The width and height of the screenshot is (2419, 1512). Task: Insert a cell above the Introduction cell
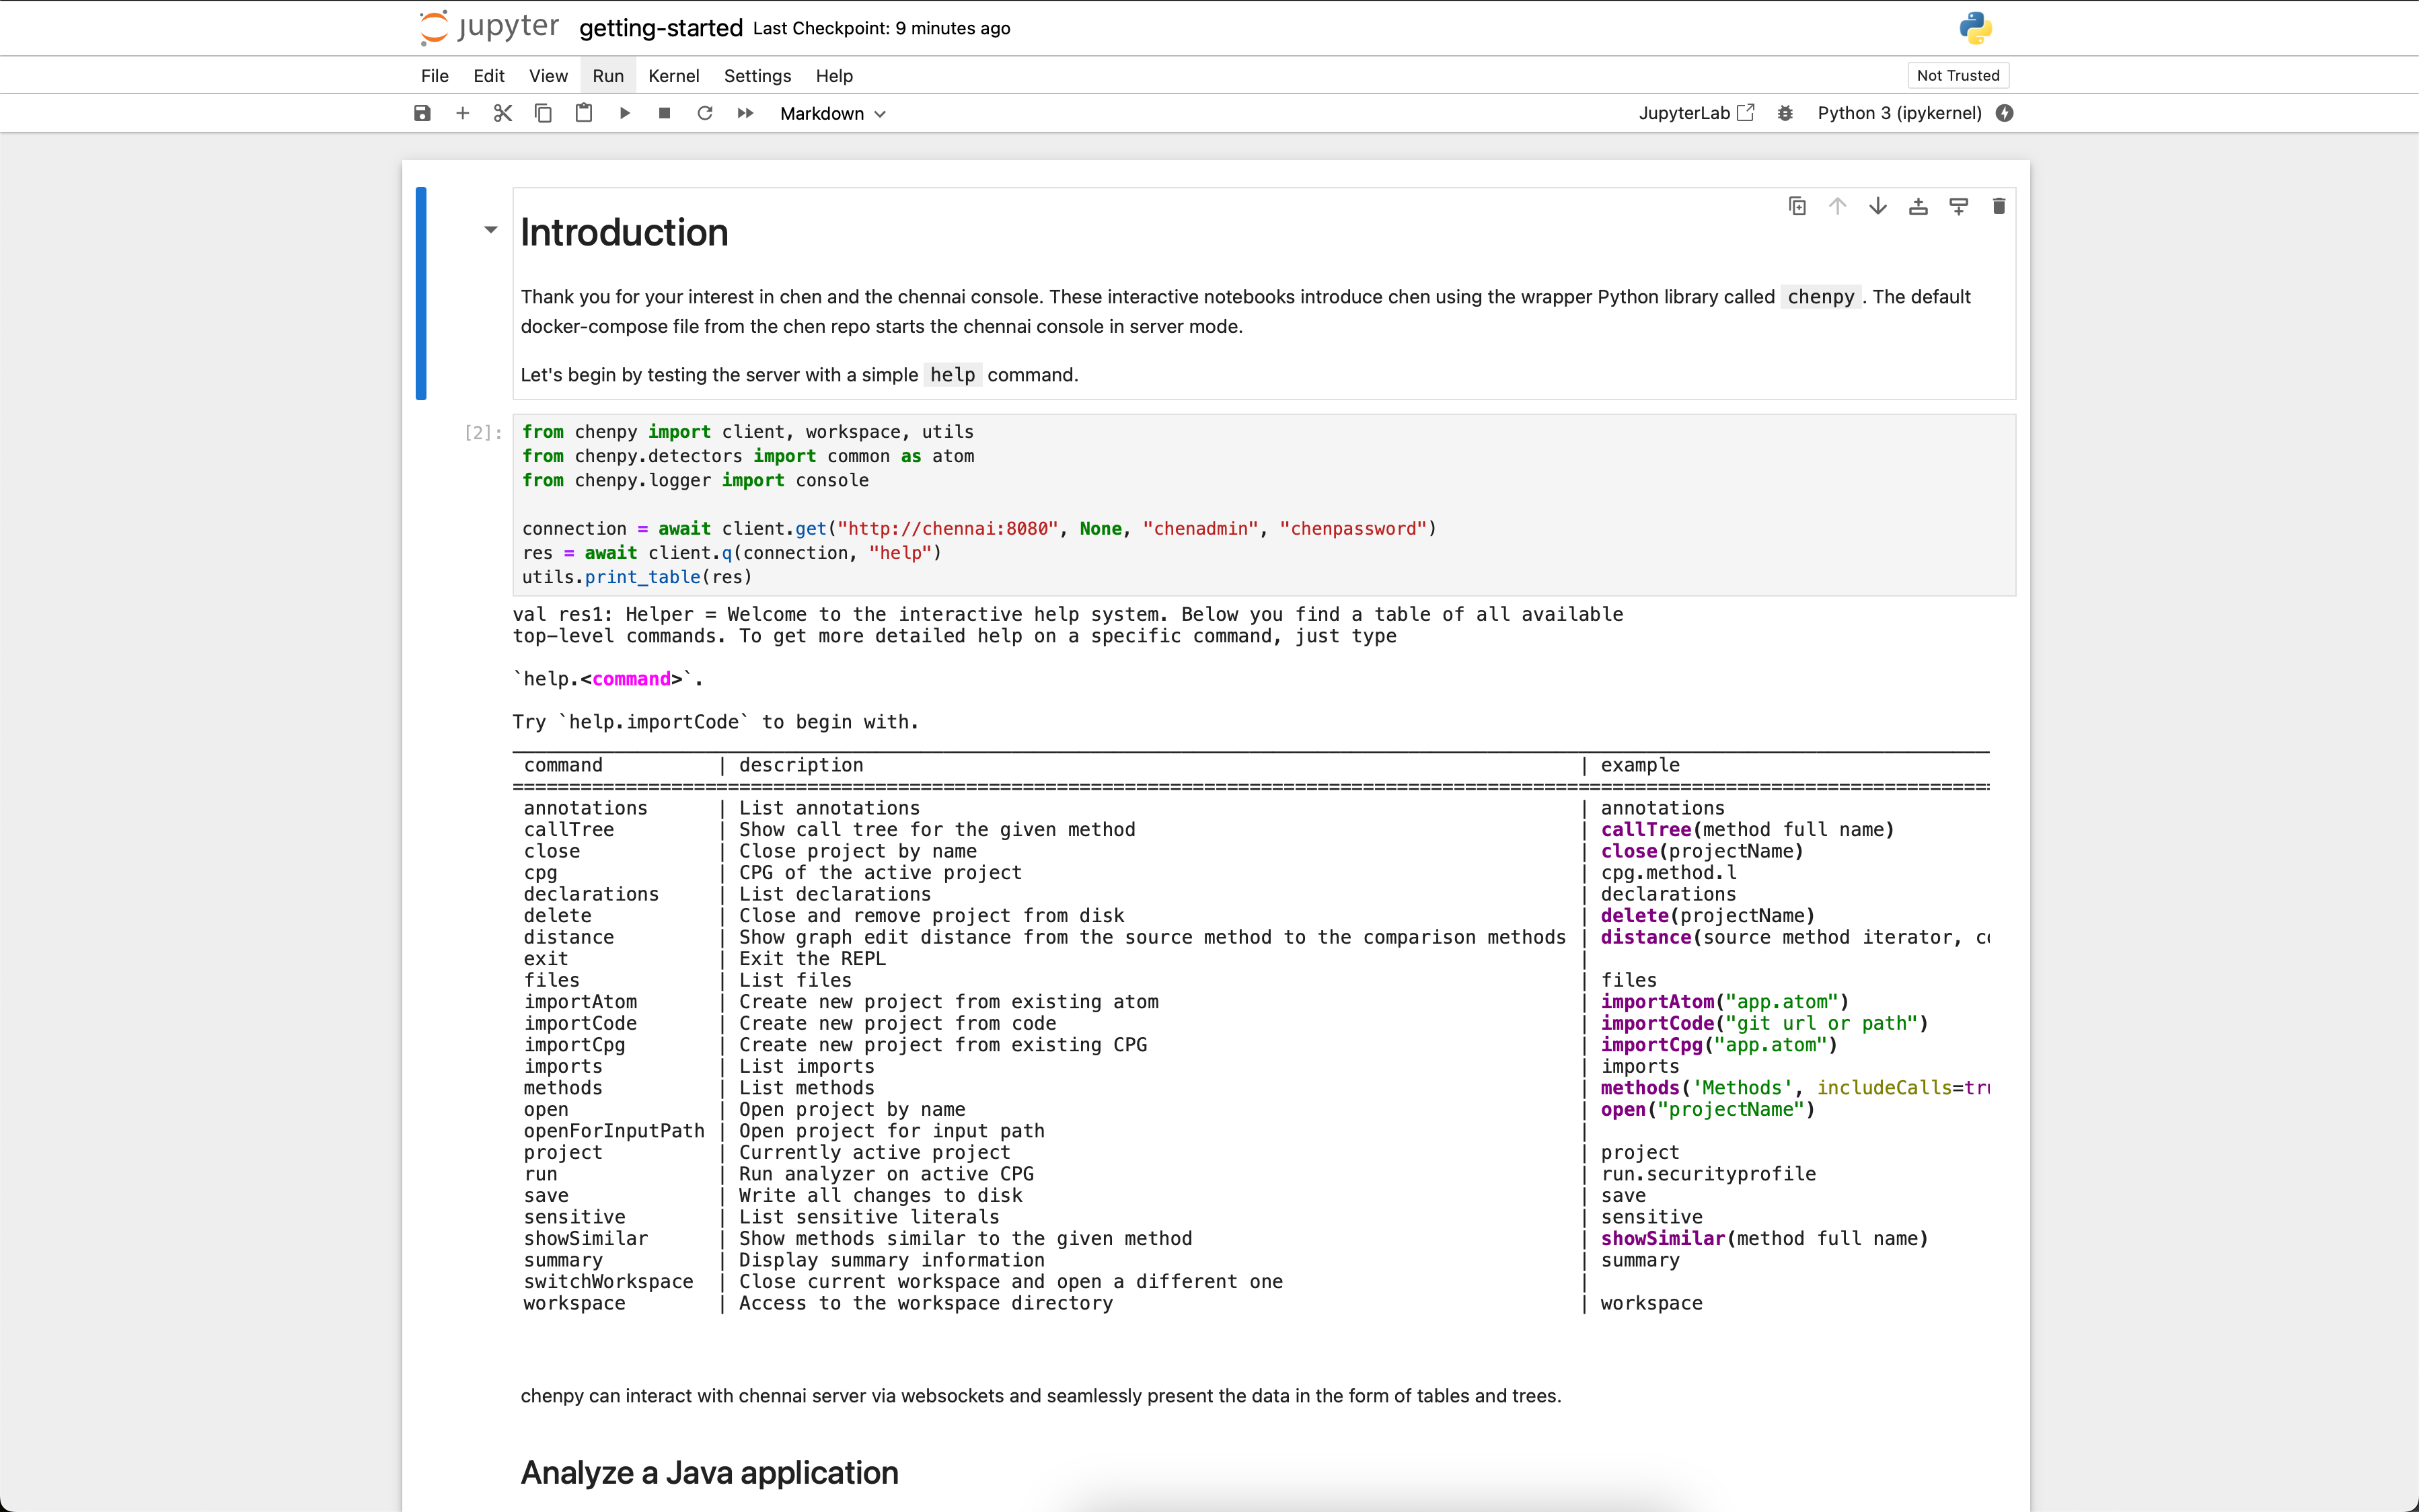click(x=1918, y=206)
